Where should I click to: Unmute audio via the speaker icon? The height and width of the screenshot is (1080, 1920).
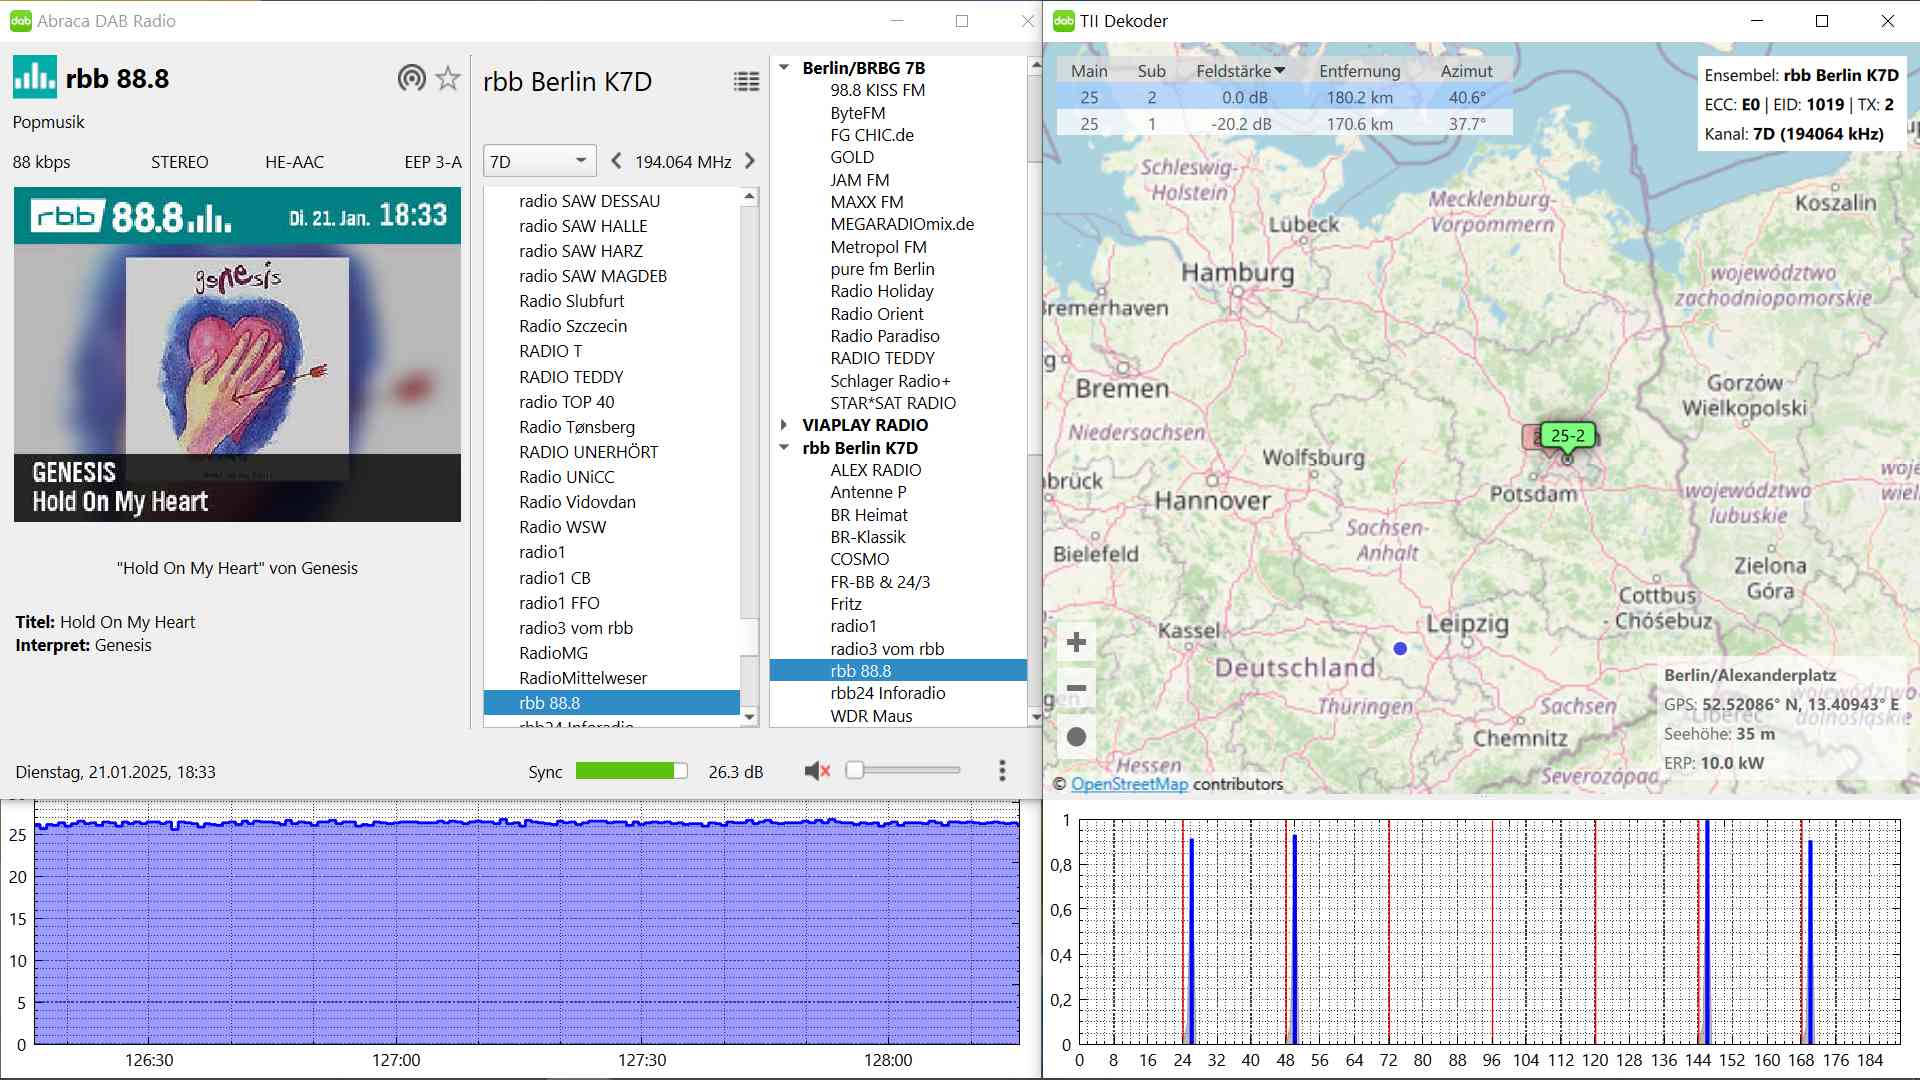(x=817, y=771)
